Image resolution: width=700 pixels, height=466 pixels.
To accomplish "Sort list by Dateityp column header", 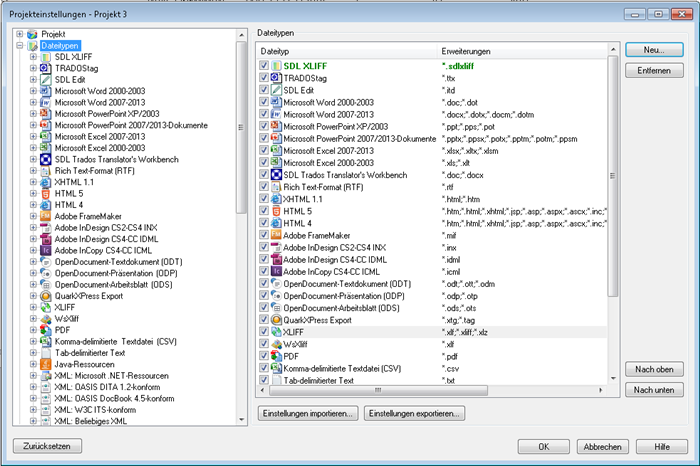I will point(345,50).
